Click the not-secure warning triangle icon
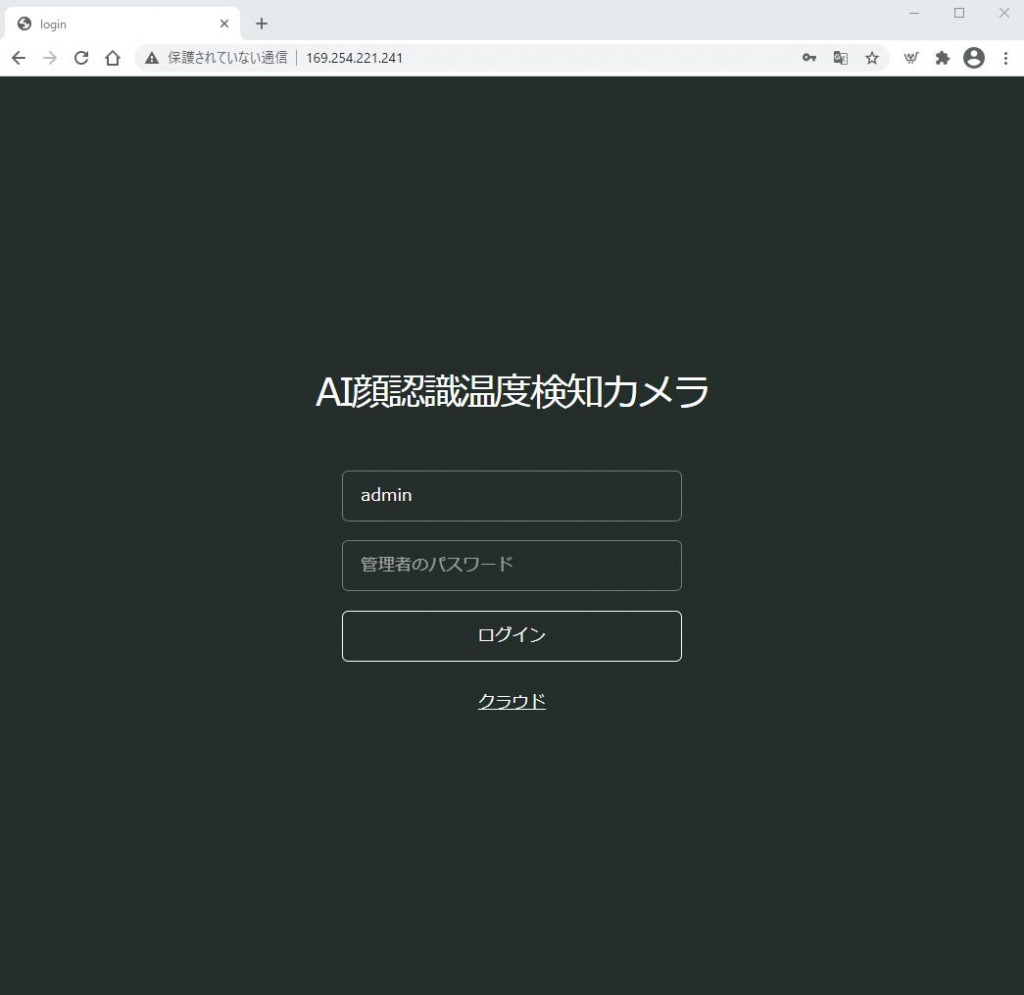 pos(152,58)
